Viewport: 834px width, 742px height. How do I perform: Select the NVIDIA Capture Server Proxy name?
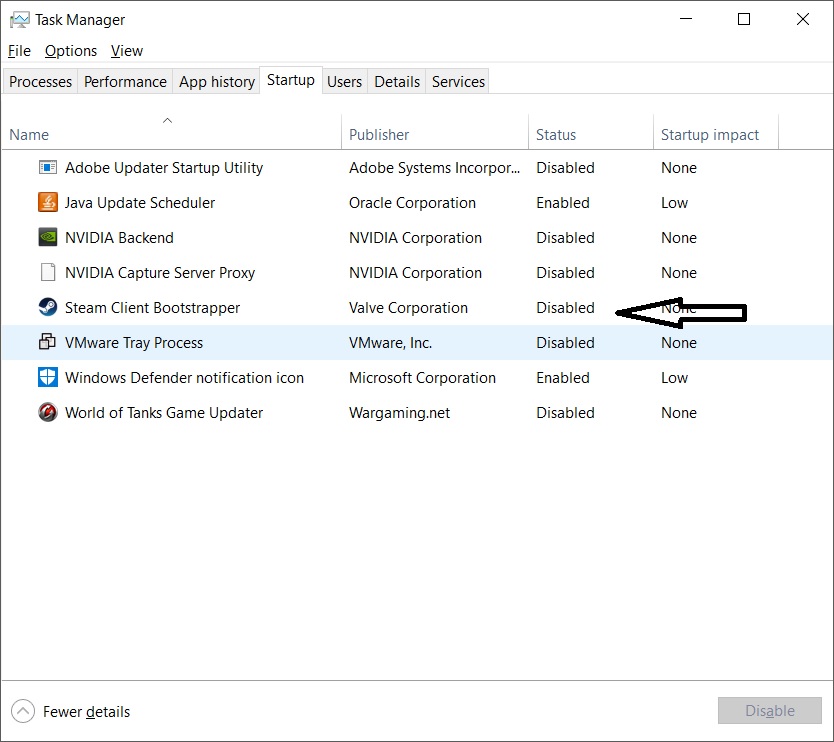click(x=160, y=273)
